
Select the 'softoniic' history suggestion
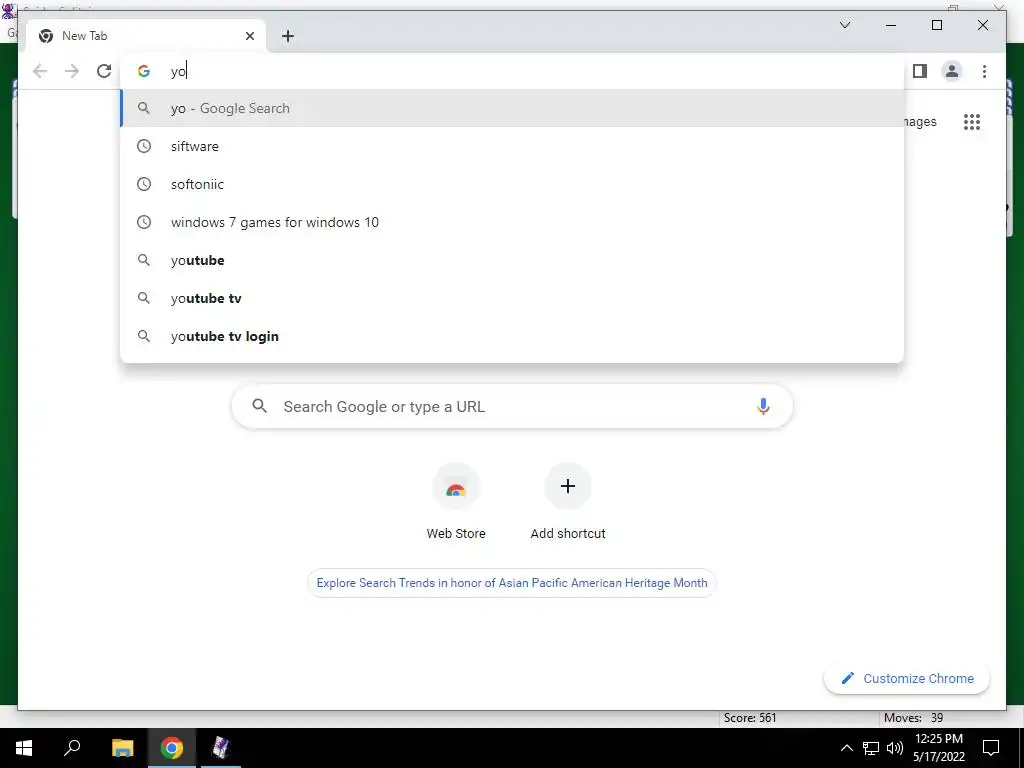coord(513,184)
